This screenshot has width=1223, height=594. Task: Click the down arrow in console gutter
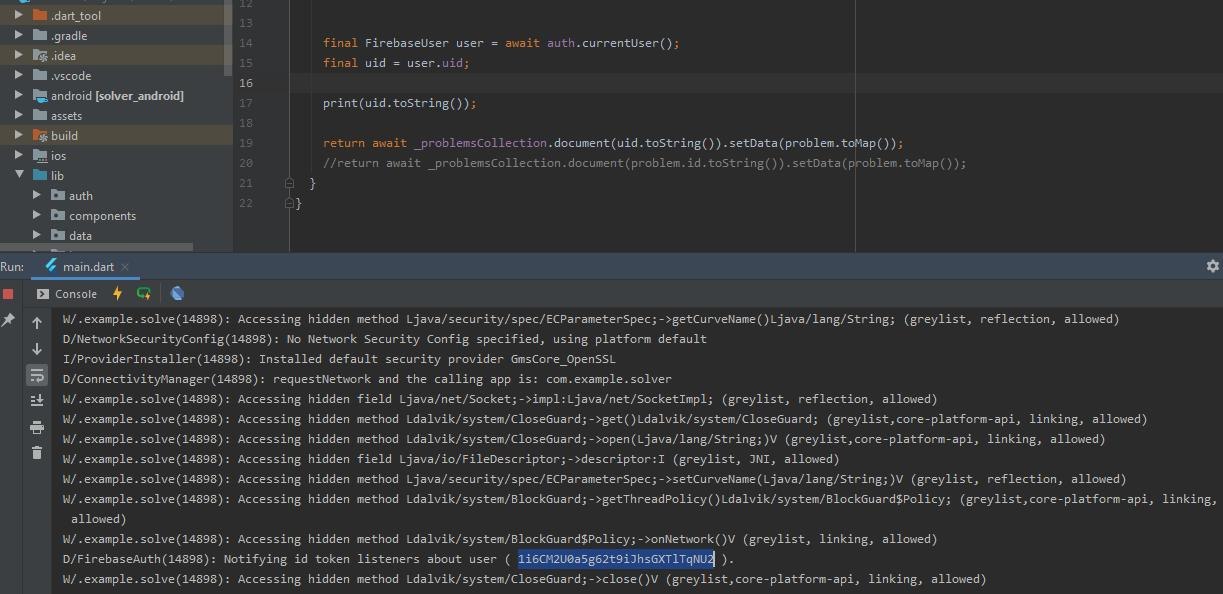[x=37, y=349]
